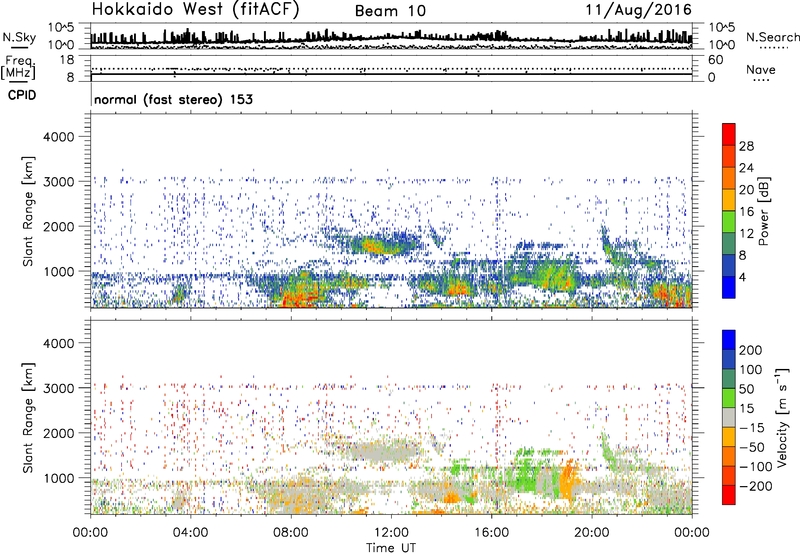Select the '08:00' time tick label

tap(291, 533)
